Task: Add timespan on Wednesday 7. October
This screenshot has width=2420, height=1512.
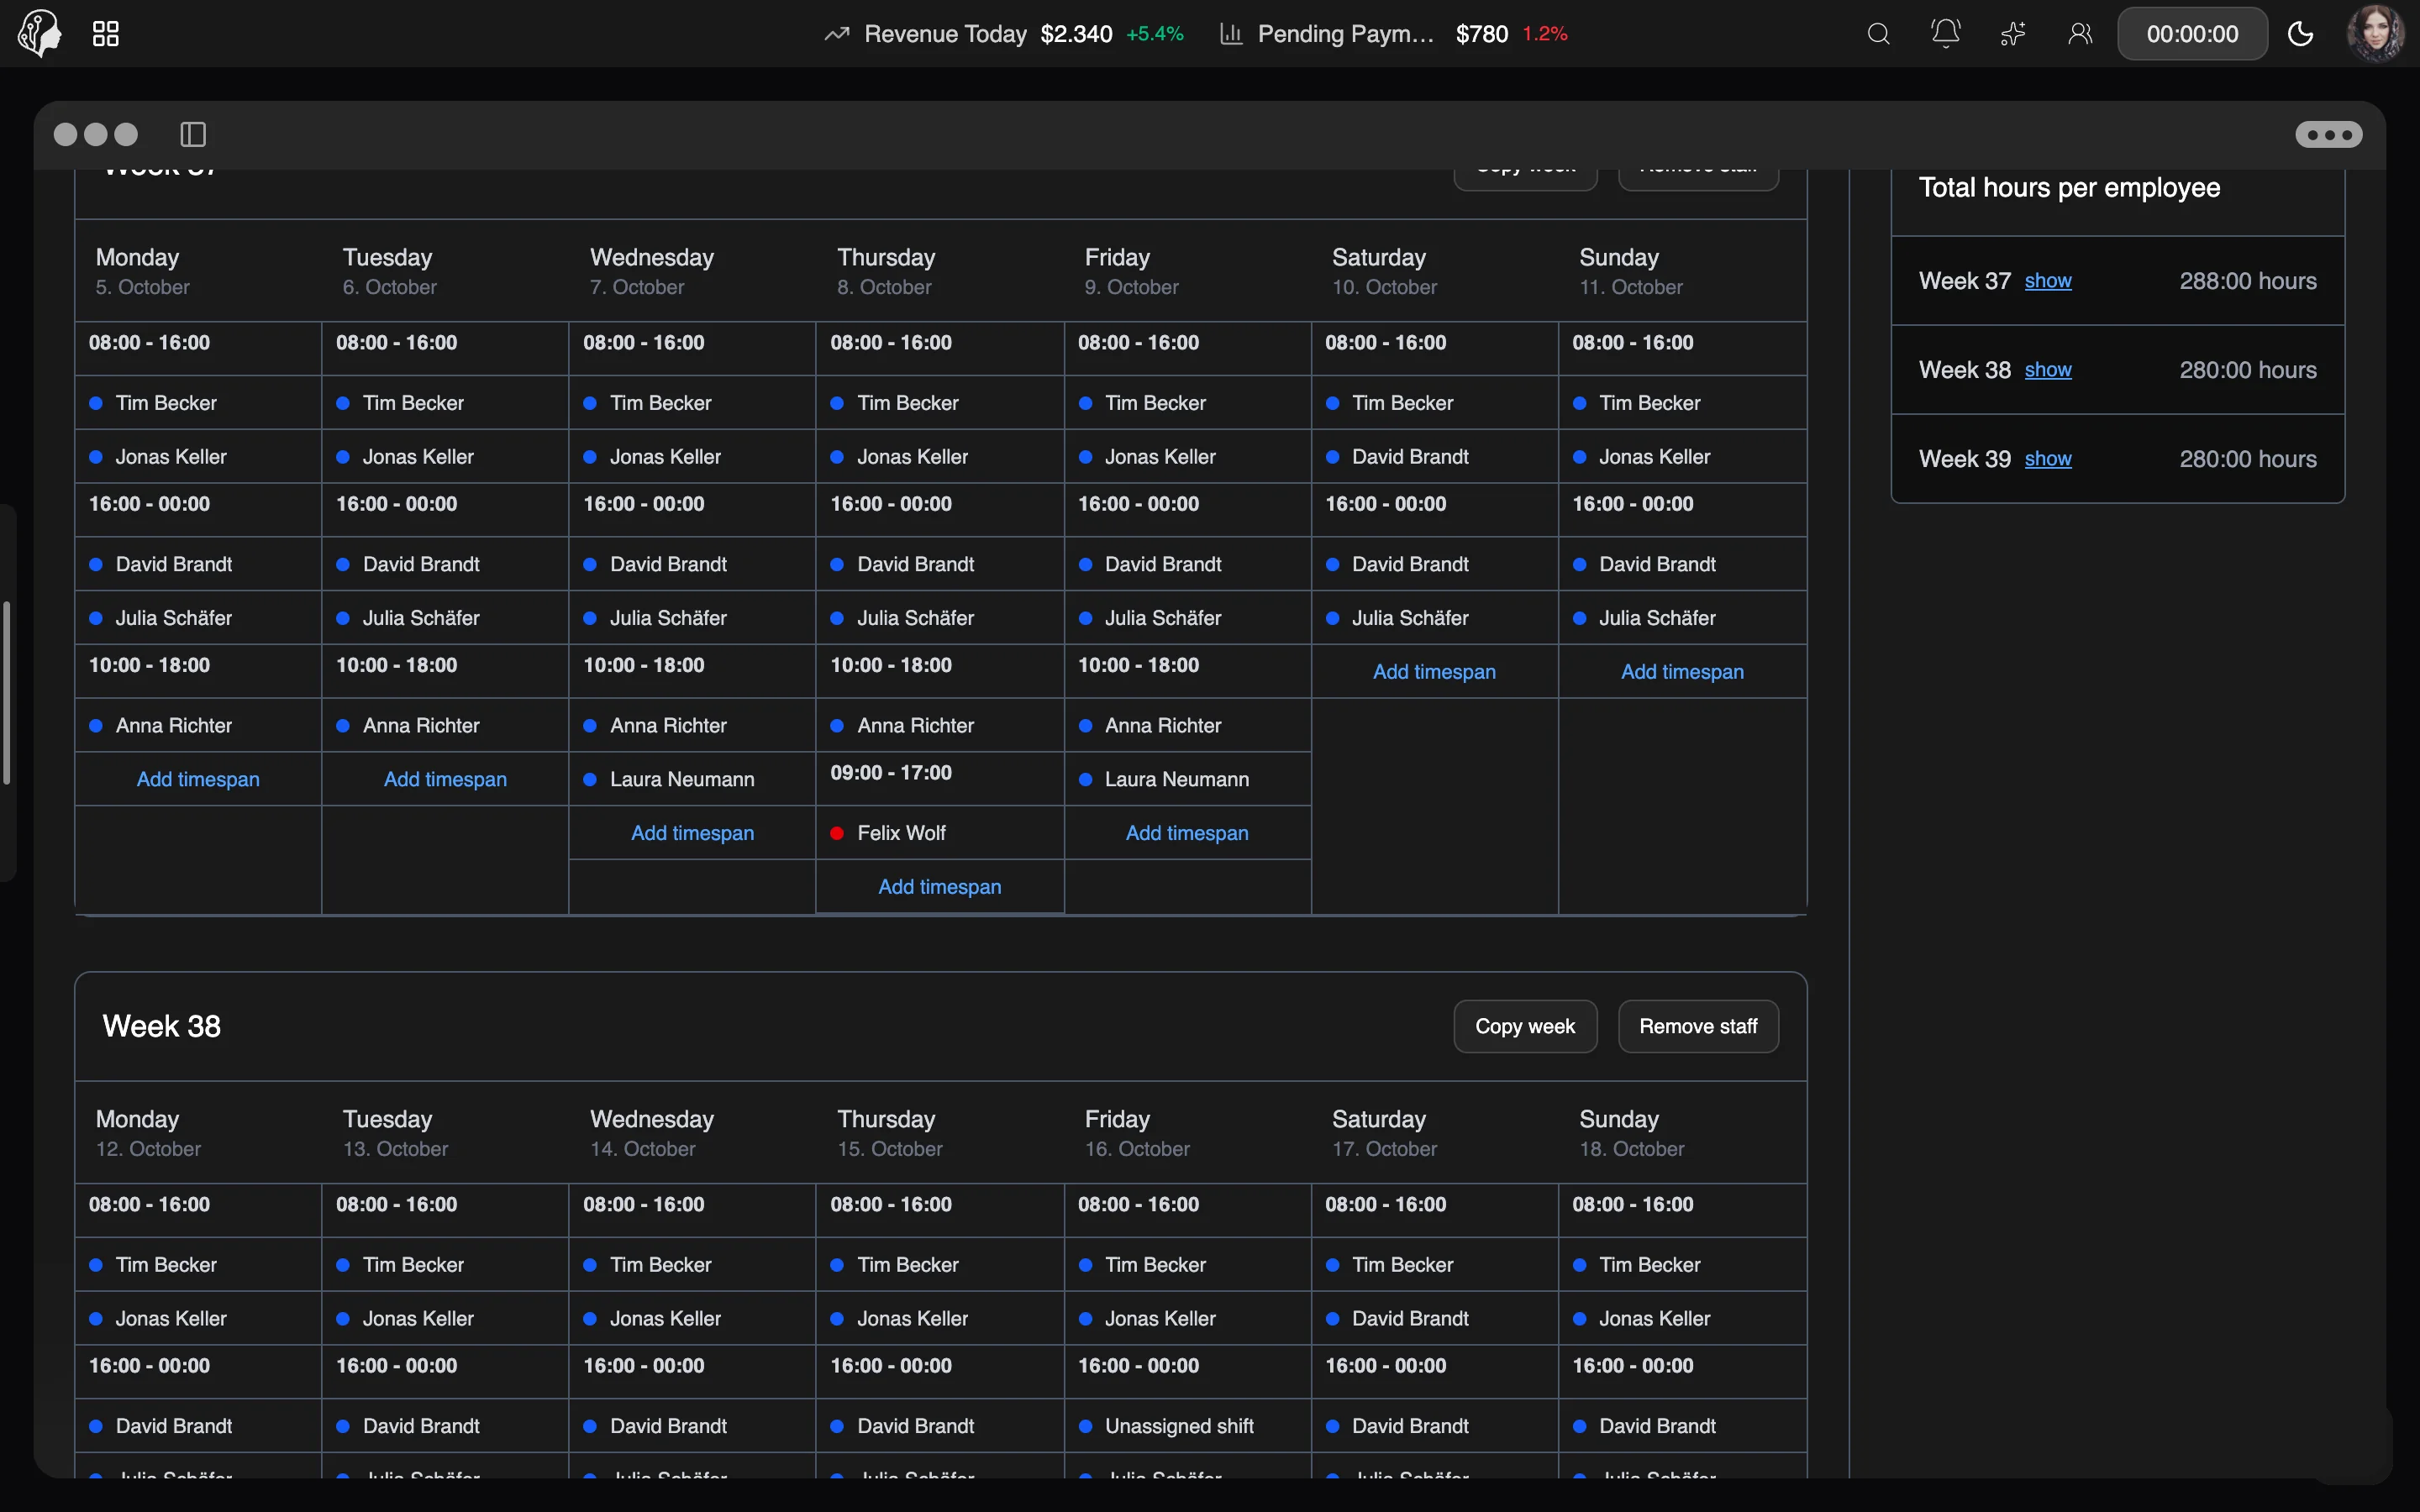Action: (692, 833)
